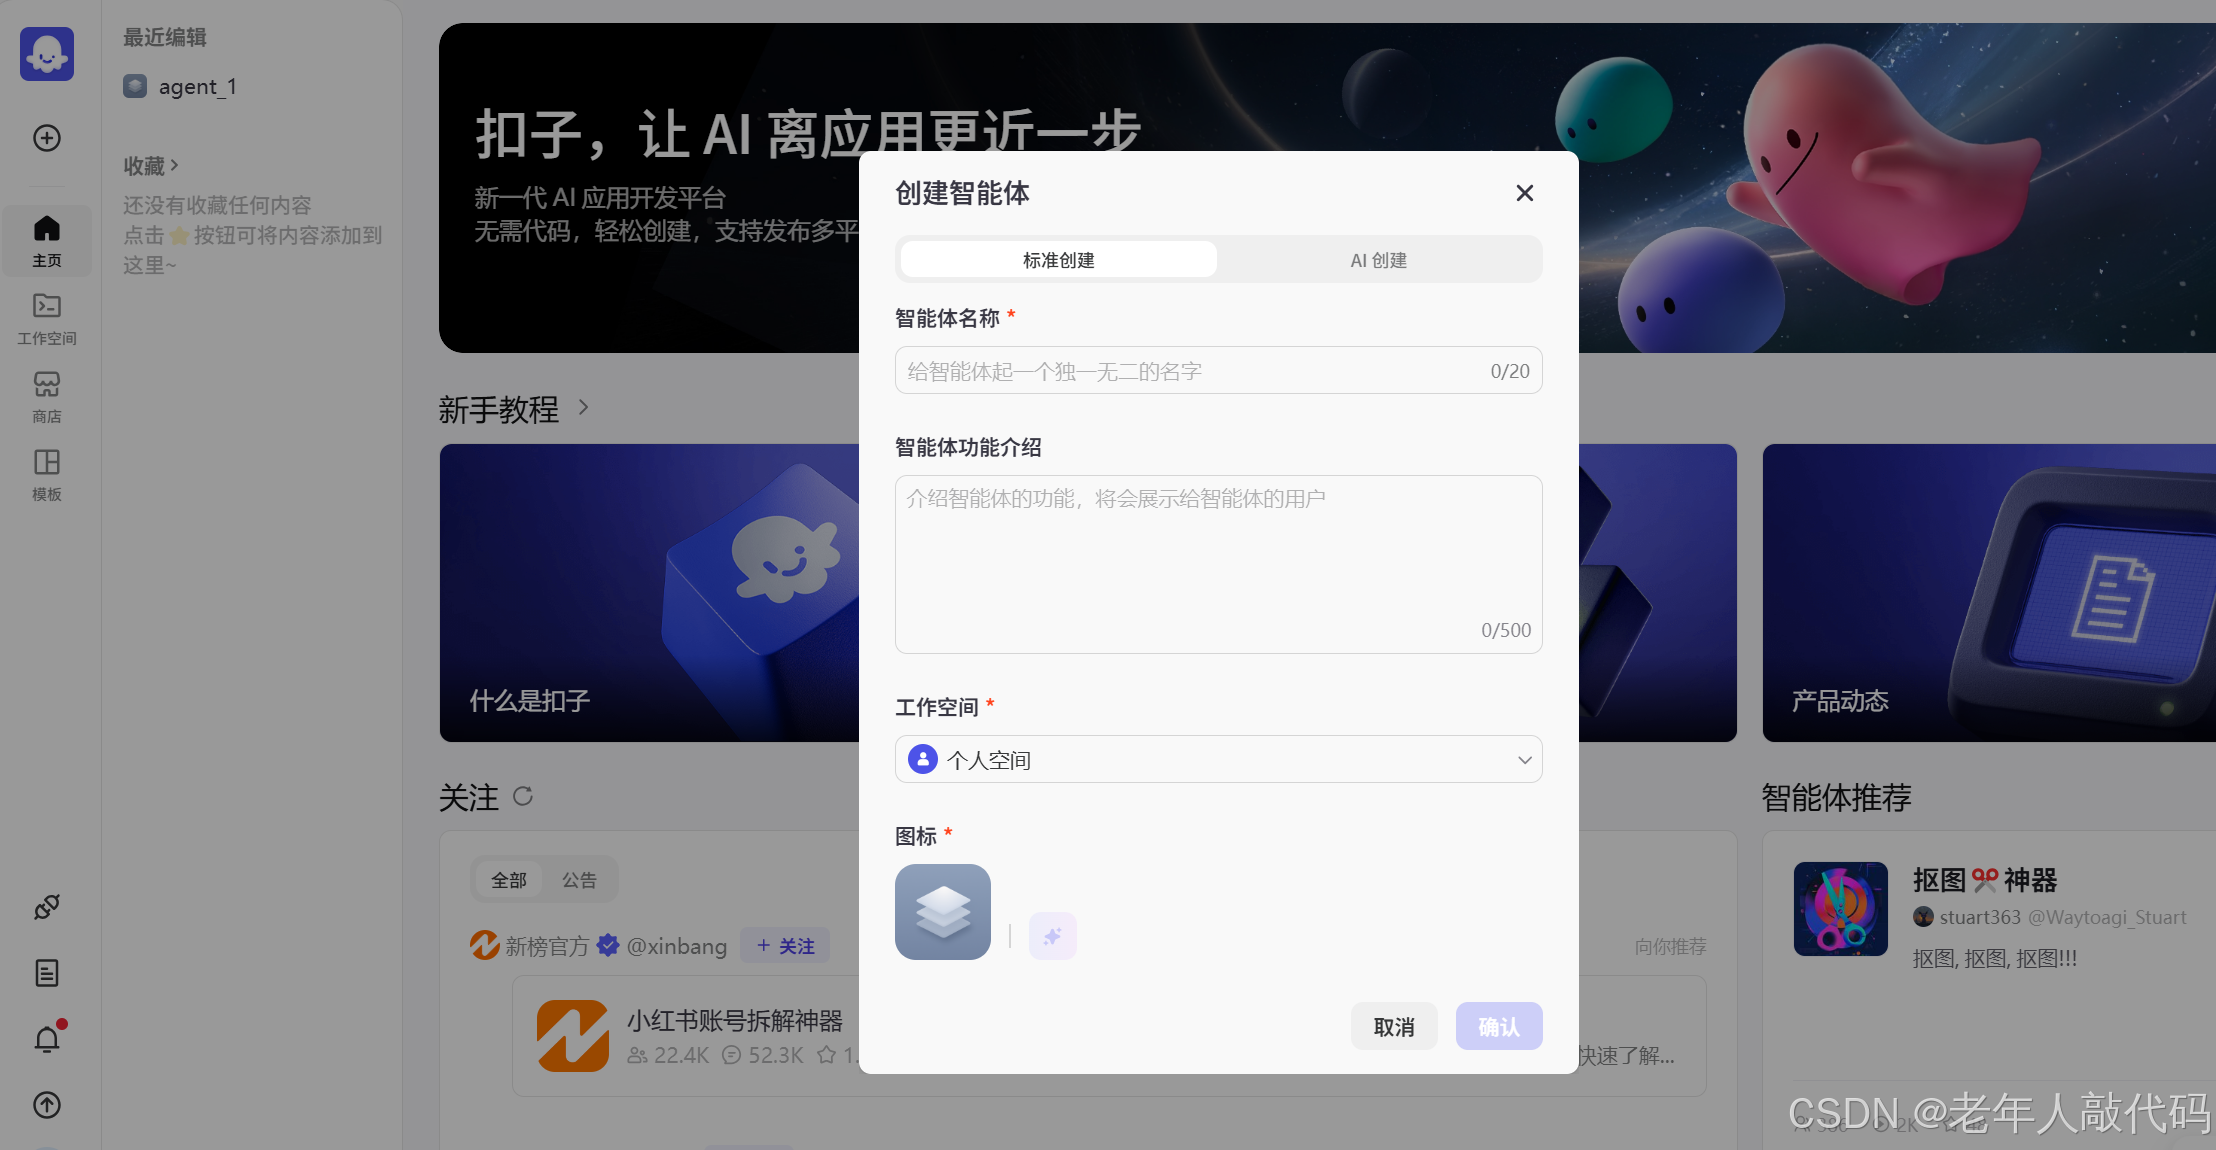Select the 标准创建 tab
This screenshot has width=2216, height=1150.
pos(1058,260)
